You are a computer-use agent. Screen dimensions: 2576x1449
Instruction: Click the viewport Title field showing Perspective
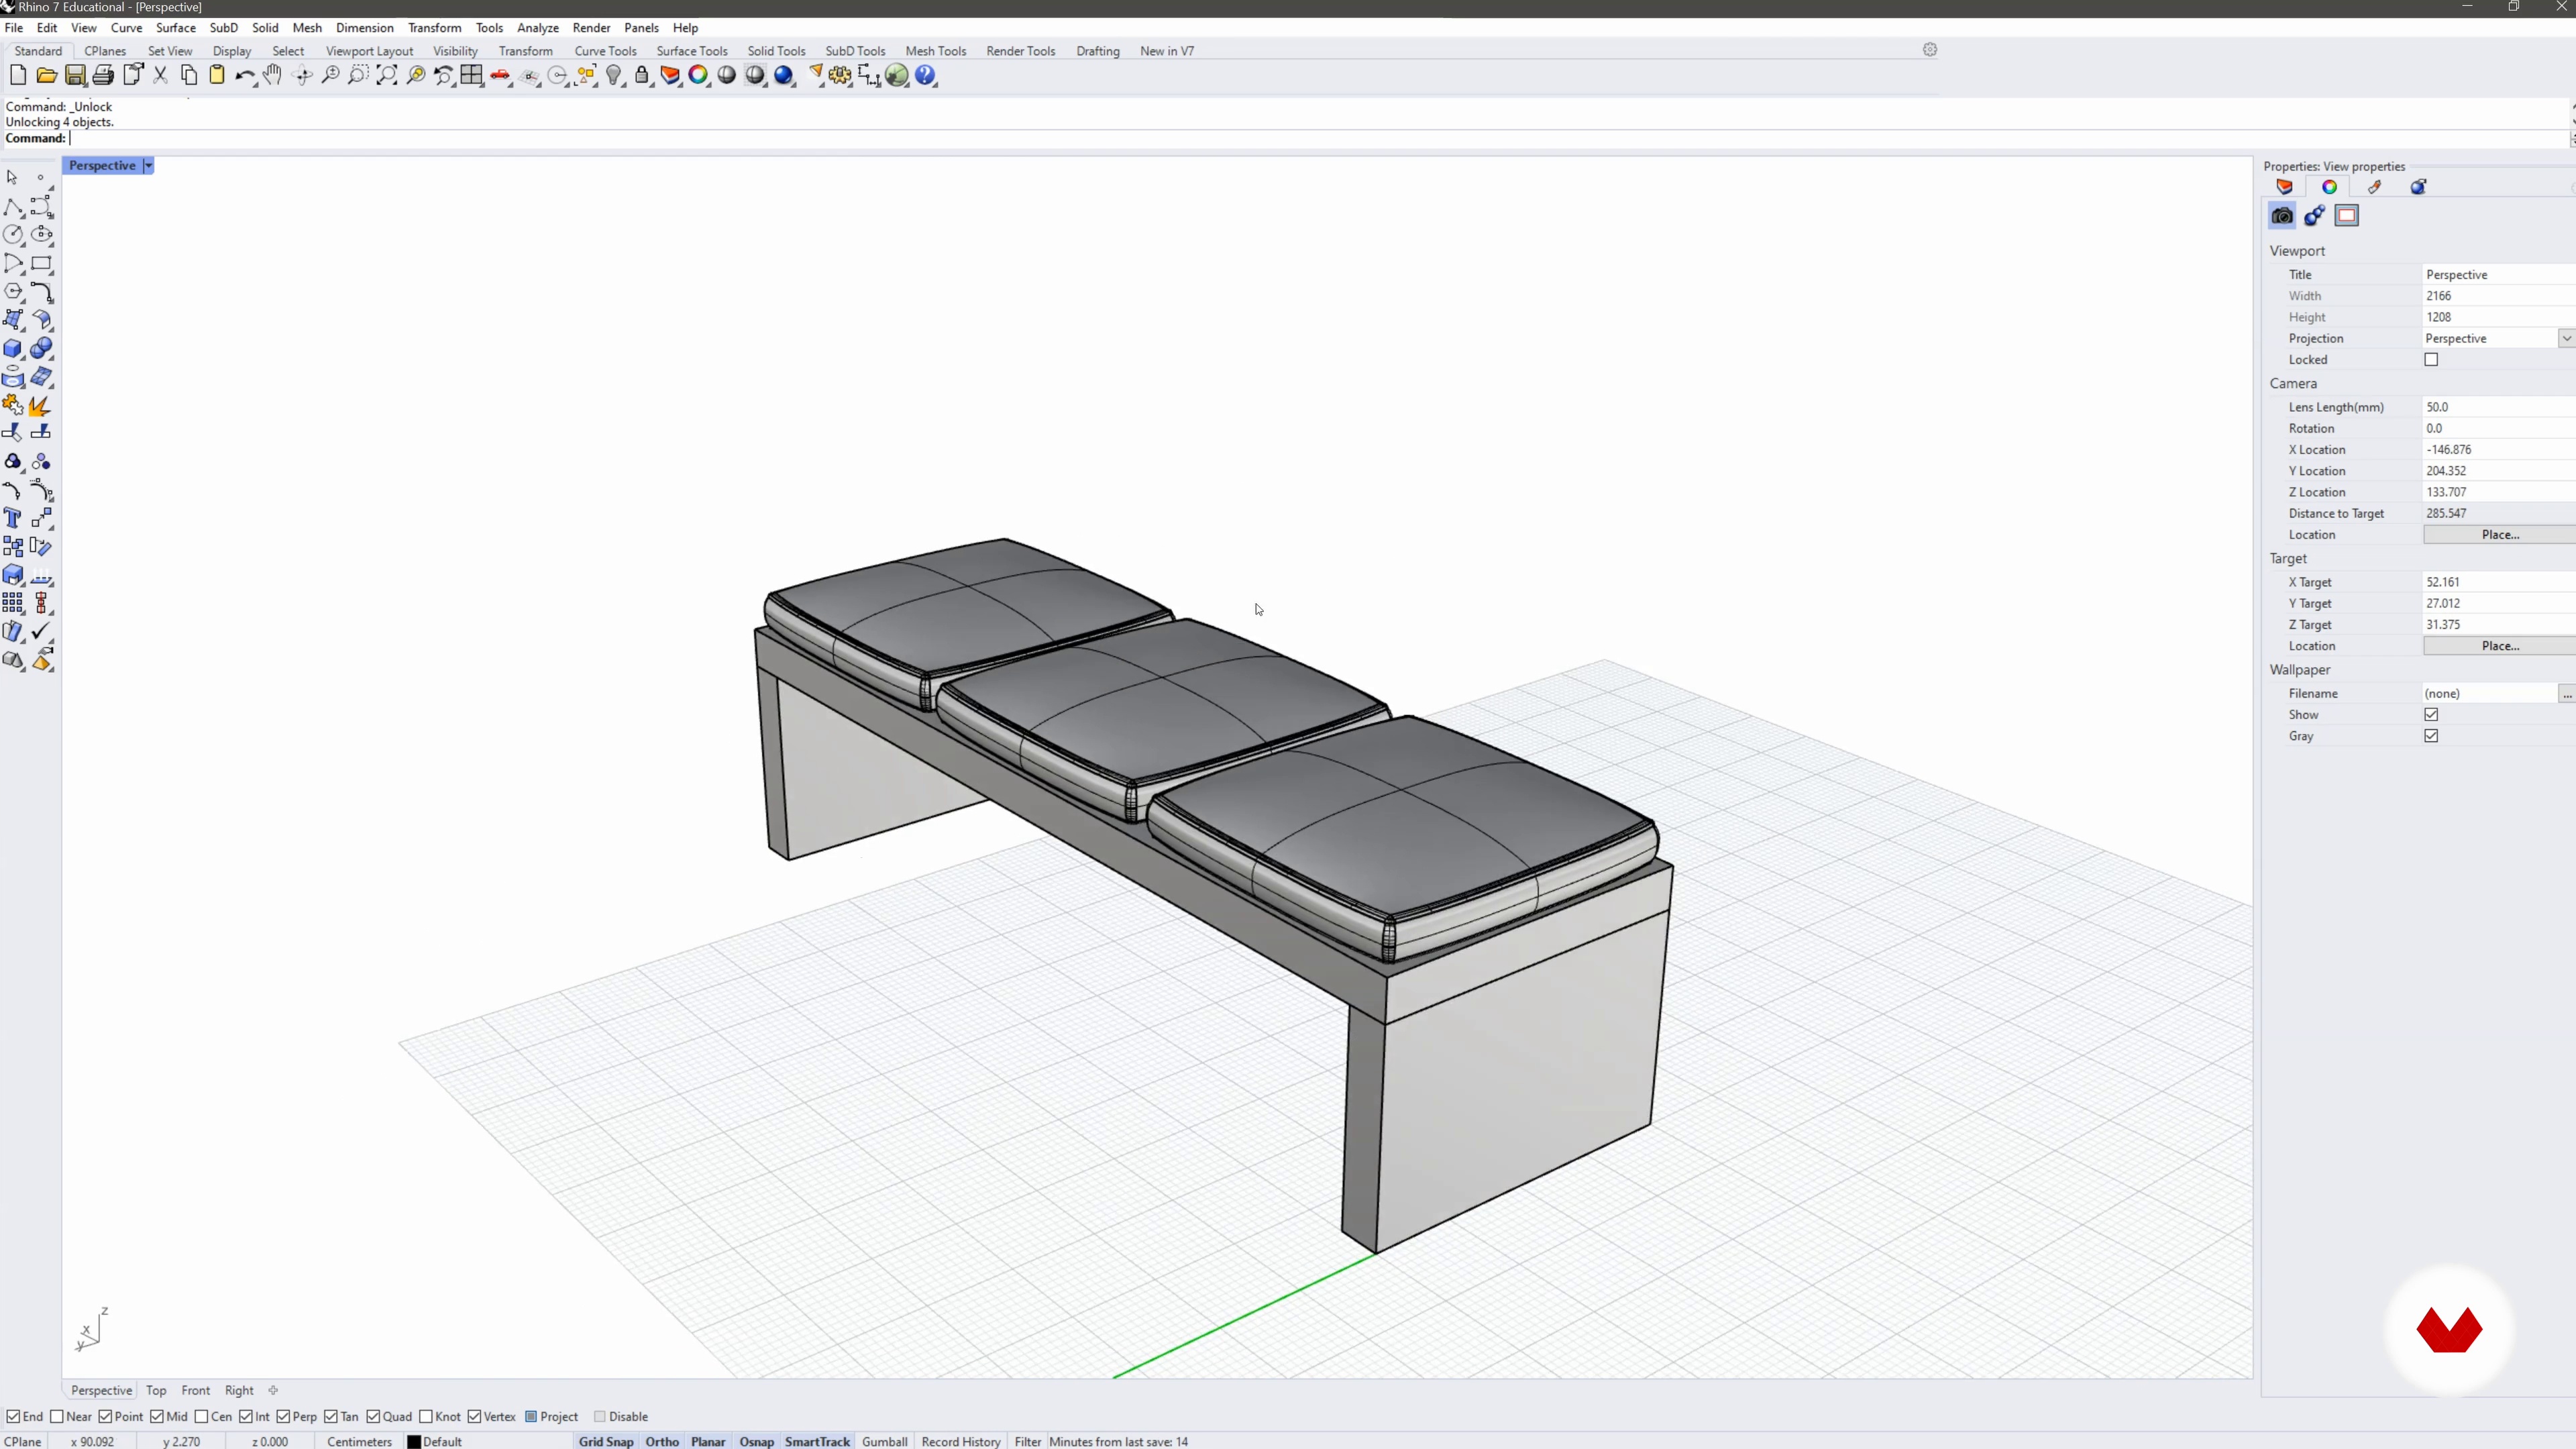click(x=2498, y=275)
